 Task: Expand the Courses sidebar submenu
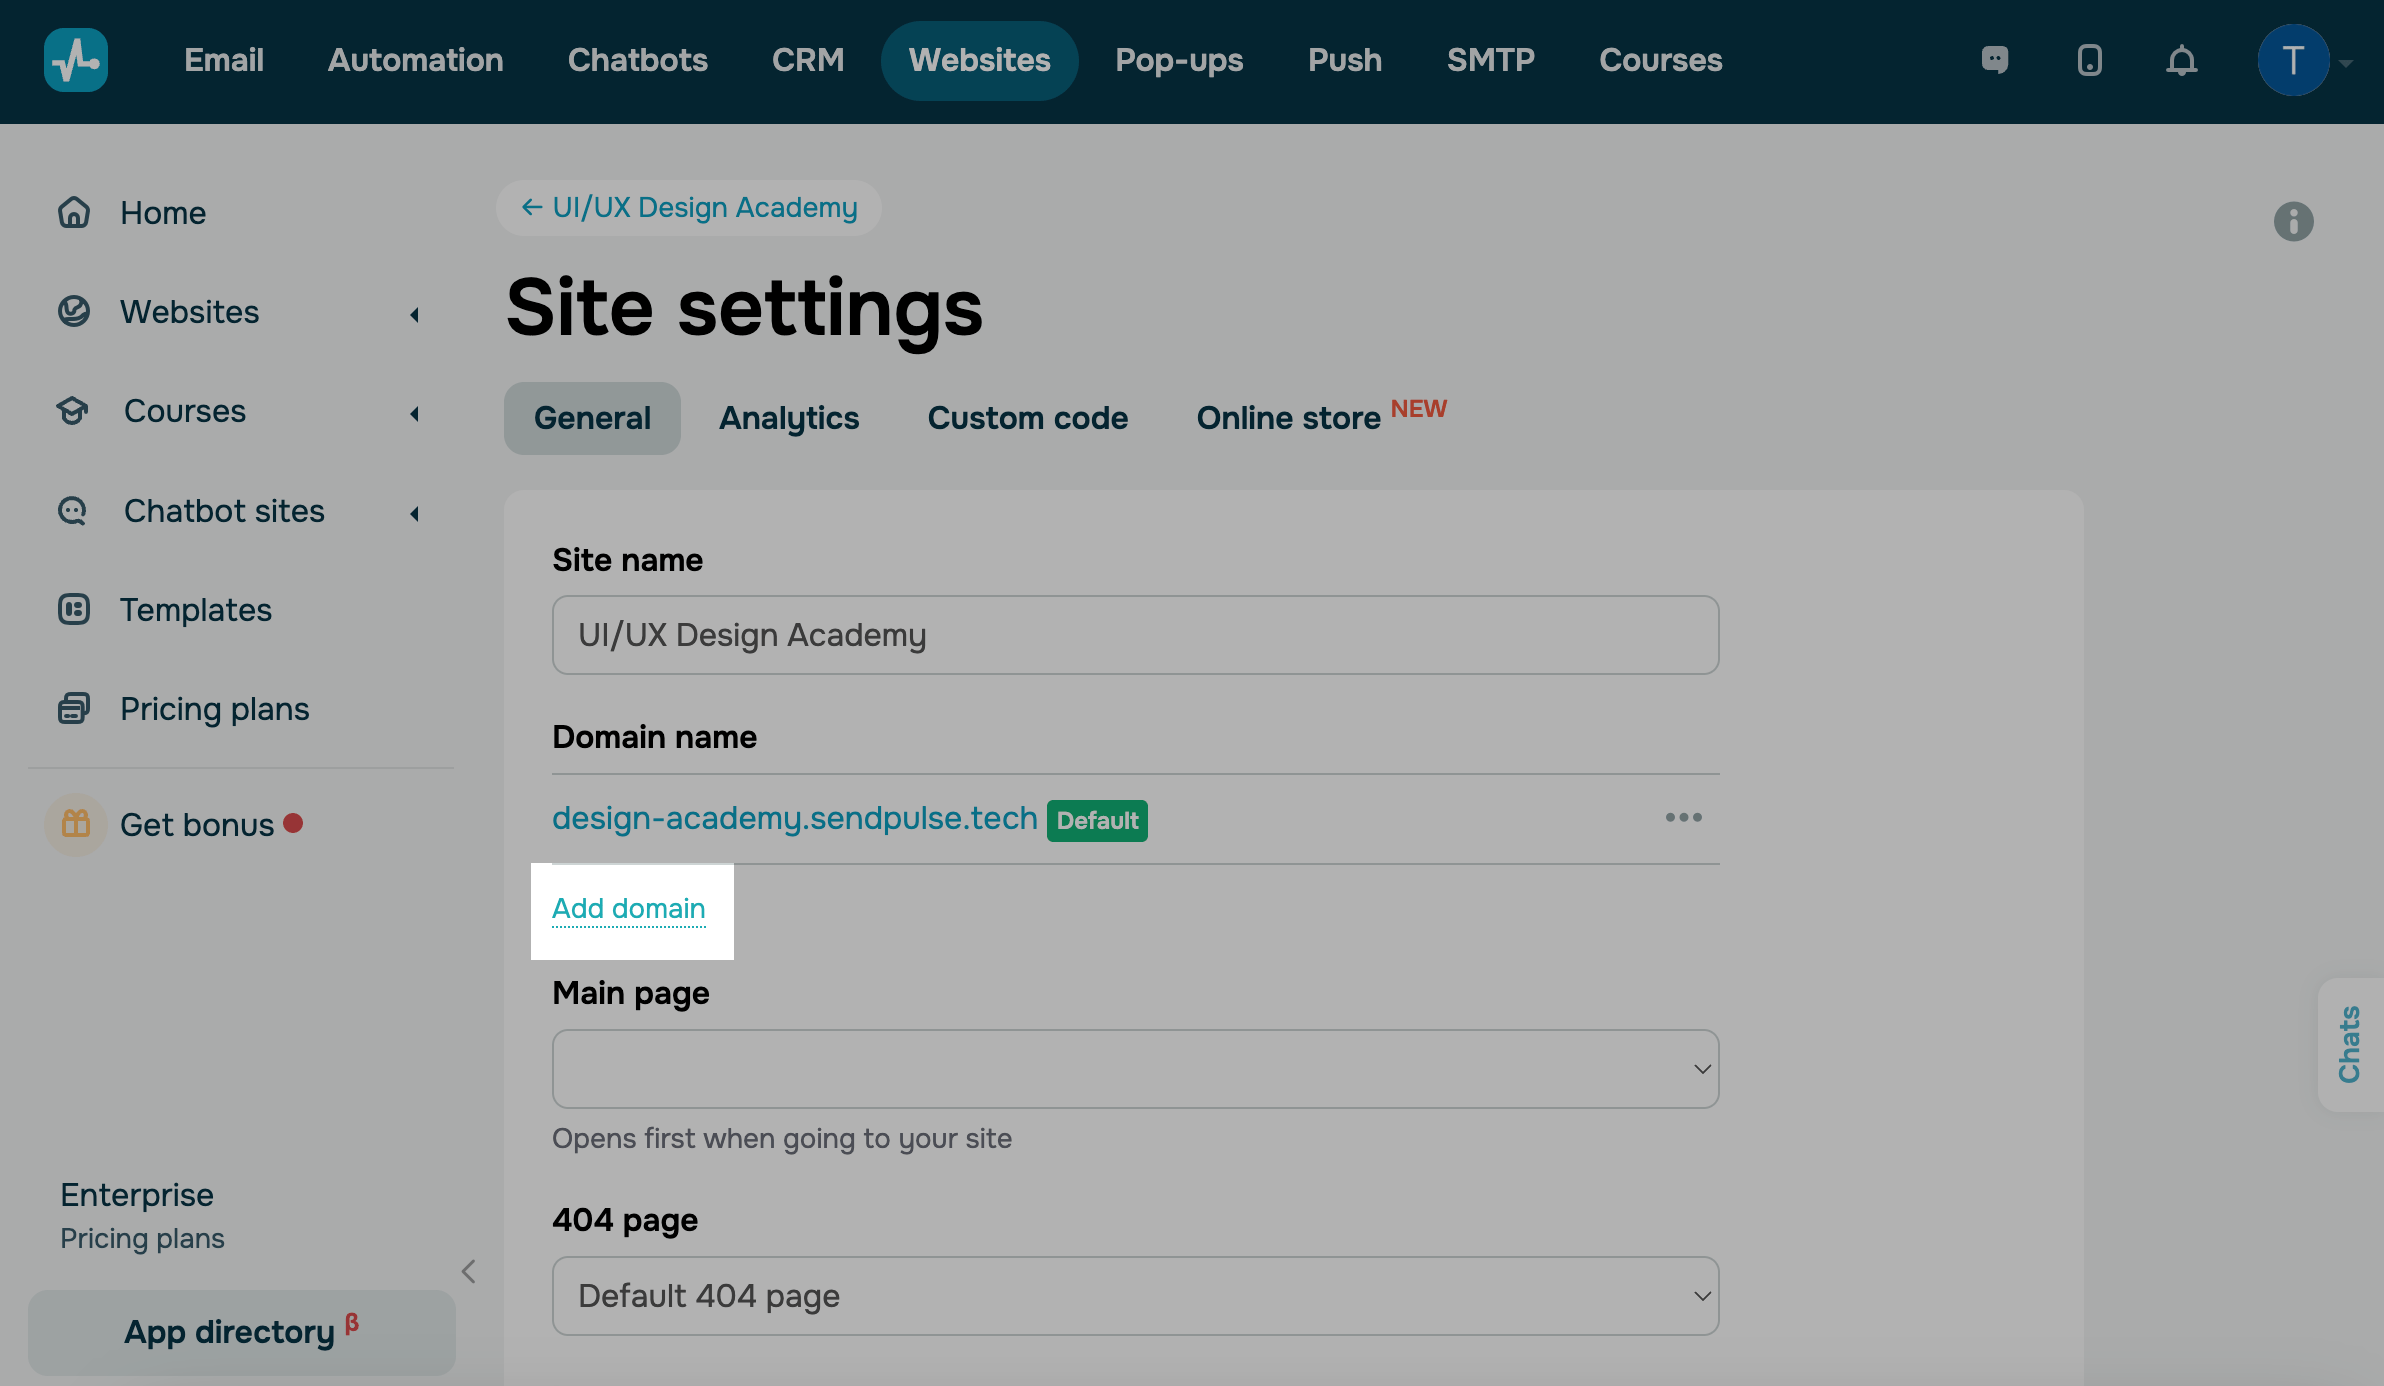click(414, 413)
